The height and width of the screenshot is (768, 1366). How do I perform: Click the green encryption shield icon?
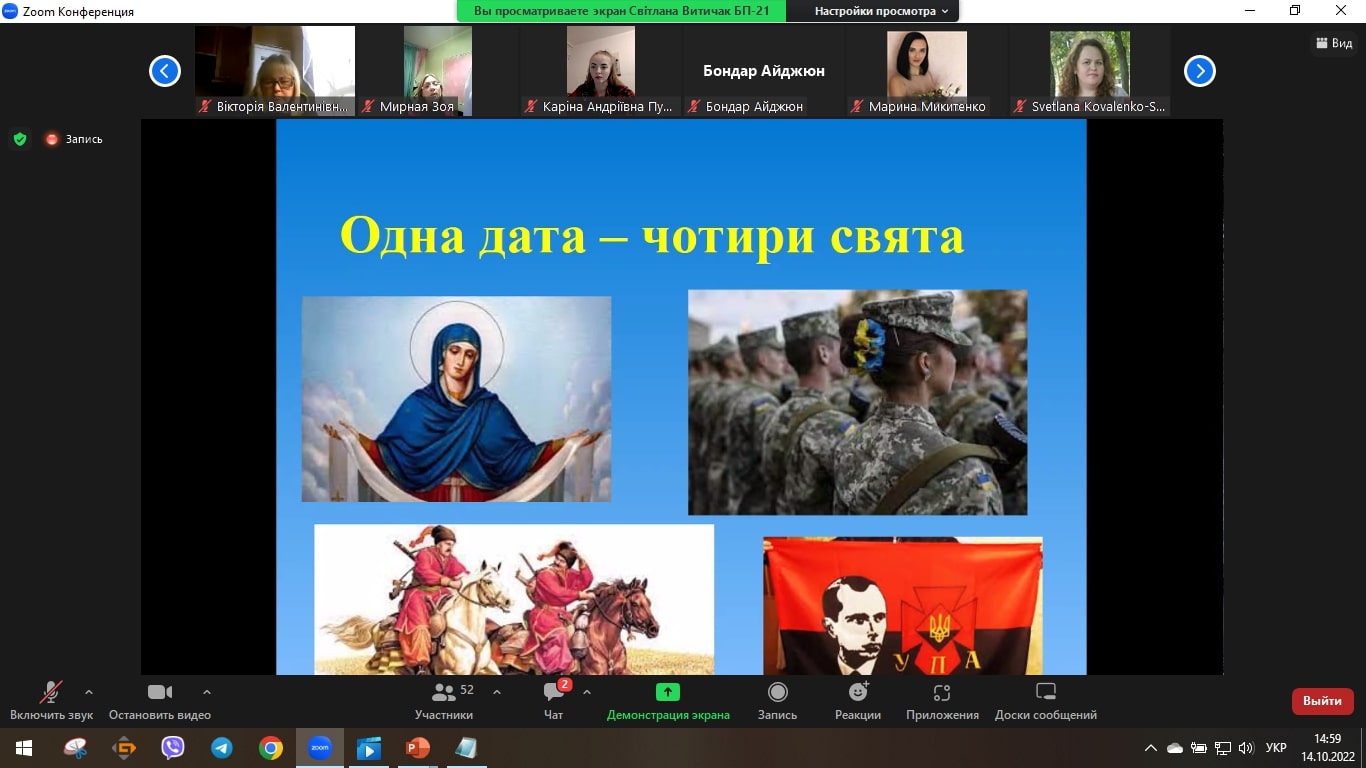coord(20,139)
